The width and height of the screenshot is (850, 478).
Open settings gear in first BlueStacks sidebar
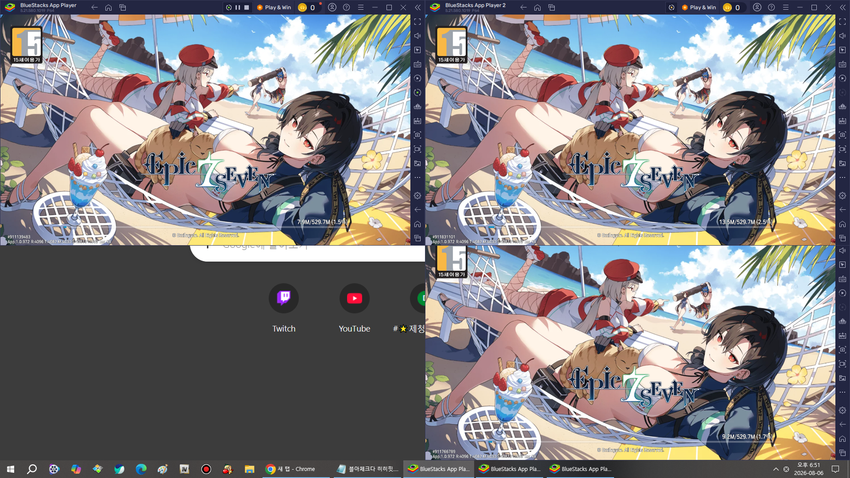tap(417, 196)
